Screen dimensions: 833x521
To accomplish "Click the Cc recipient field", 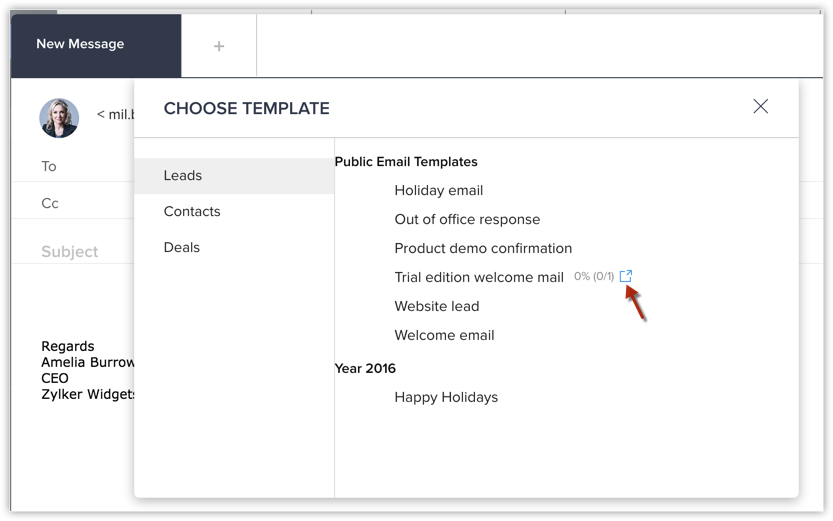I will [73, 203].
